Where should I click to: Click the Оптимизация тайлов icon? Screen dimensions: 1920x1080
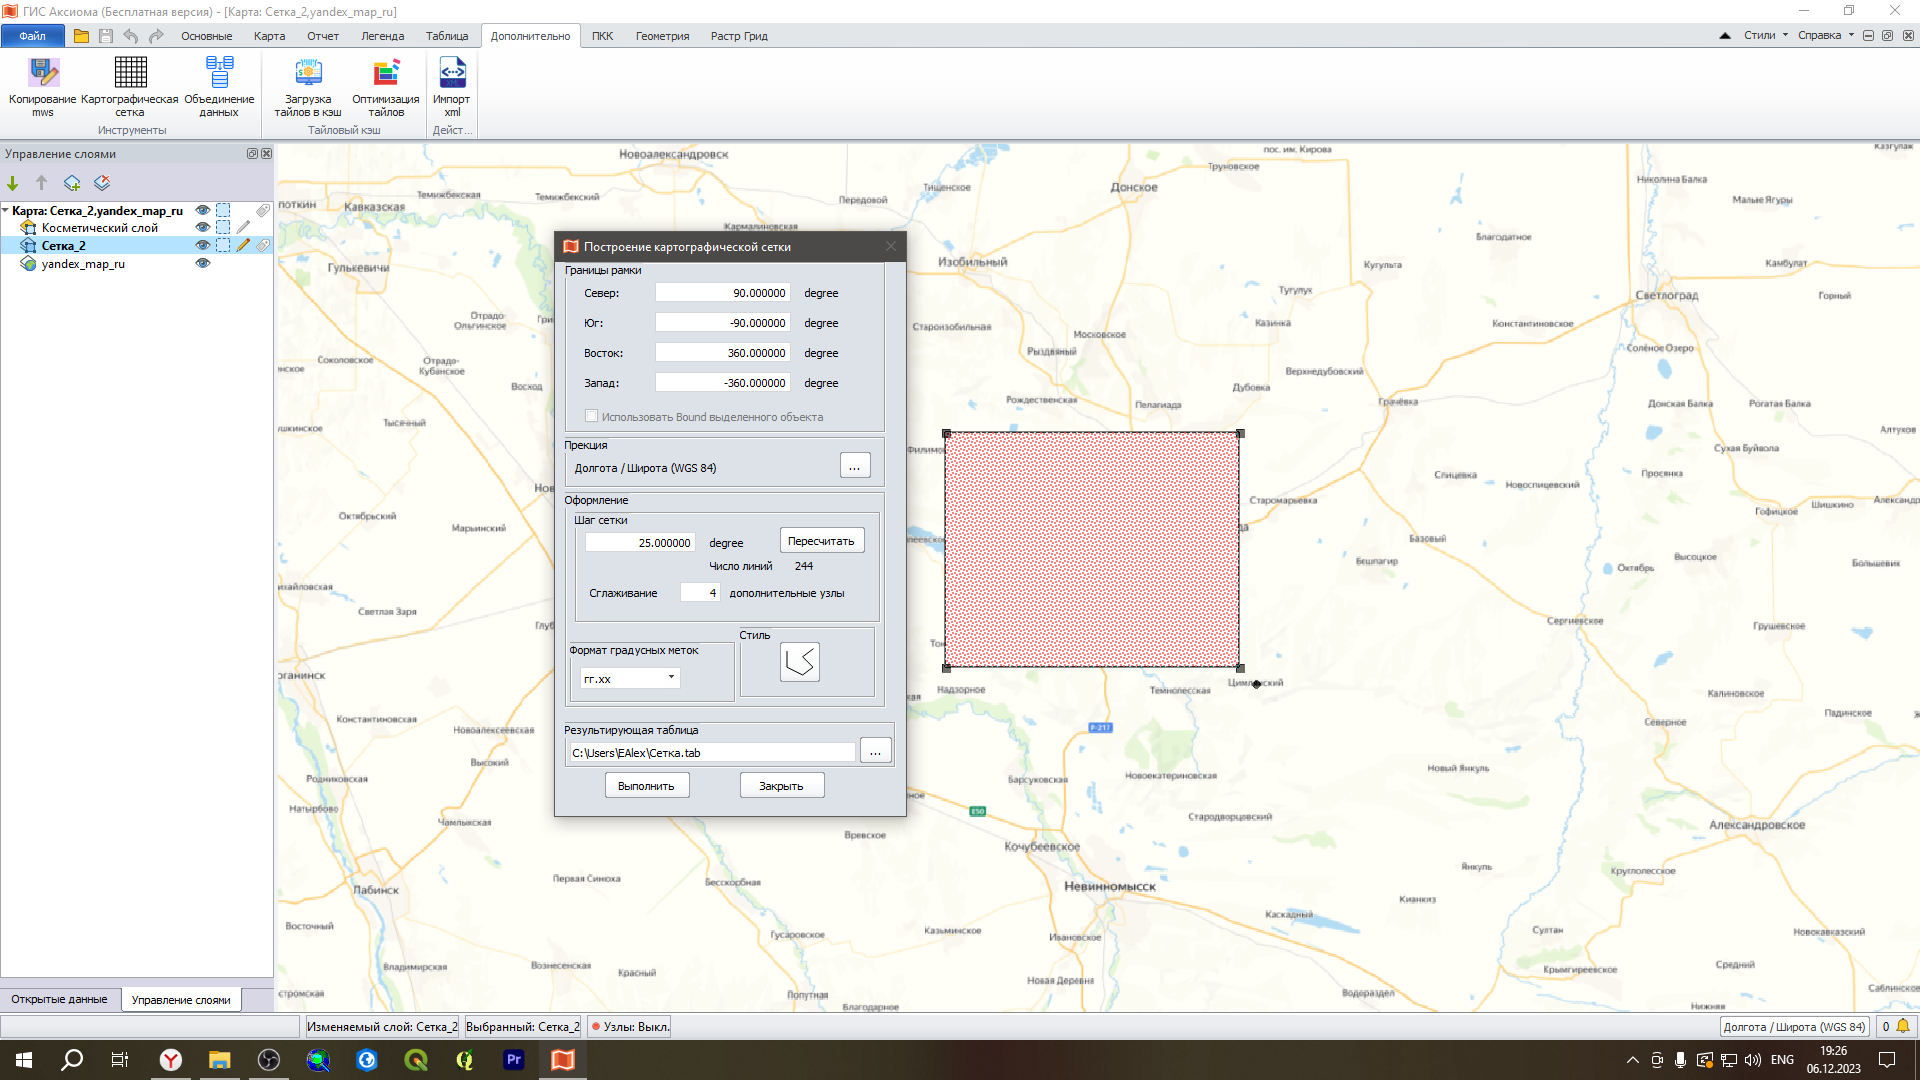[x=386, y=73]
